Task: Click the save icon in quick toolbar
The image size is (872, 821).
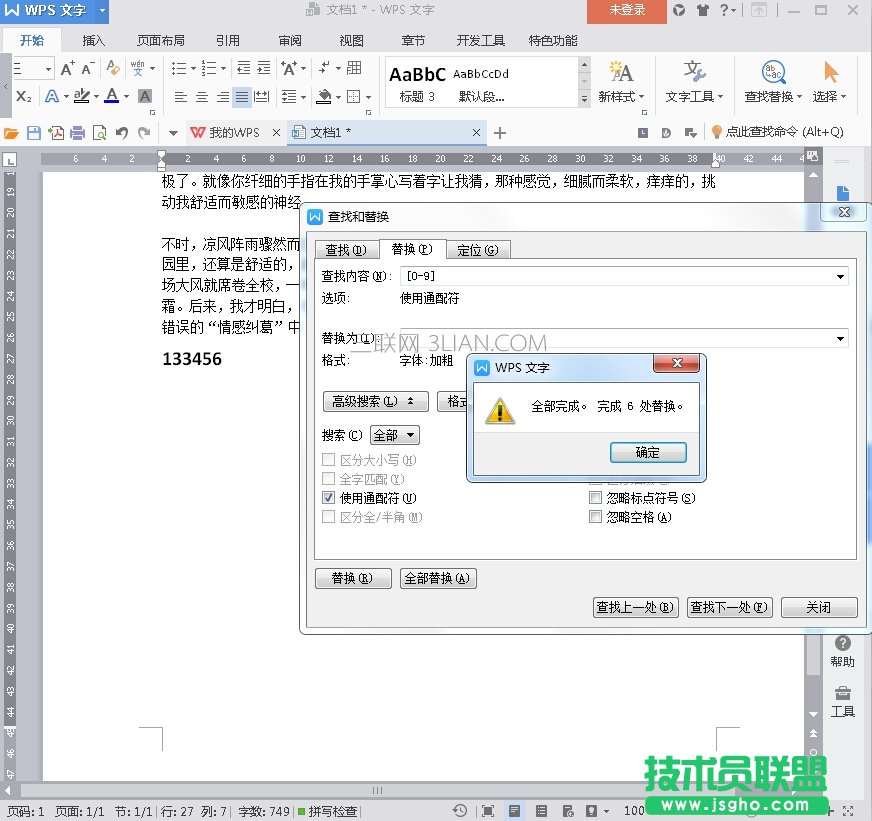Action: (34, 133)
